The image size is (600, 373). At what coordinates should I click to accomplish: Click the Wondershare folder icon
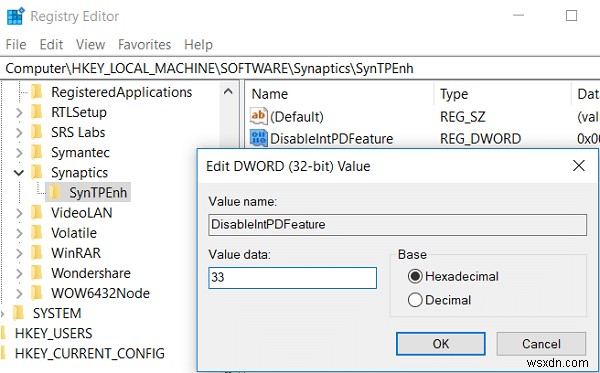pos(37,273)
